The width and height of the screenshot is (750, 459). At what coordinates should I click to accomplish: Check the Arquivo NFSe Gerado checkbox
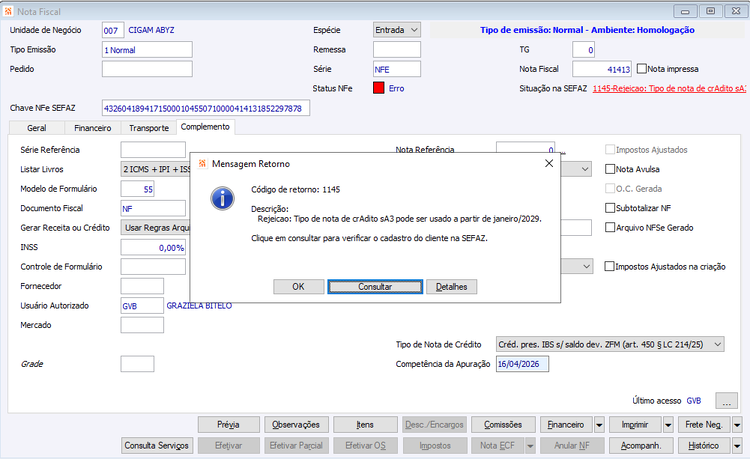(x=610, y=228)
